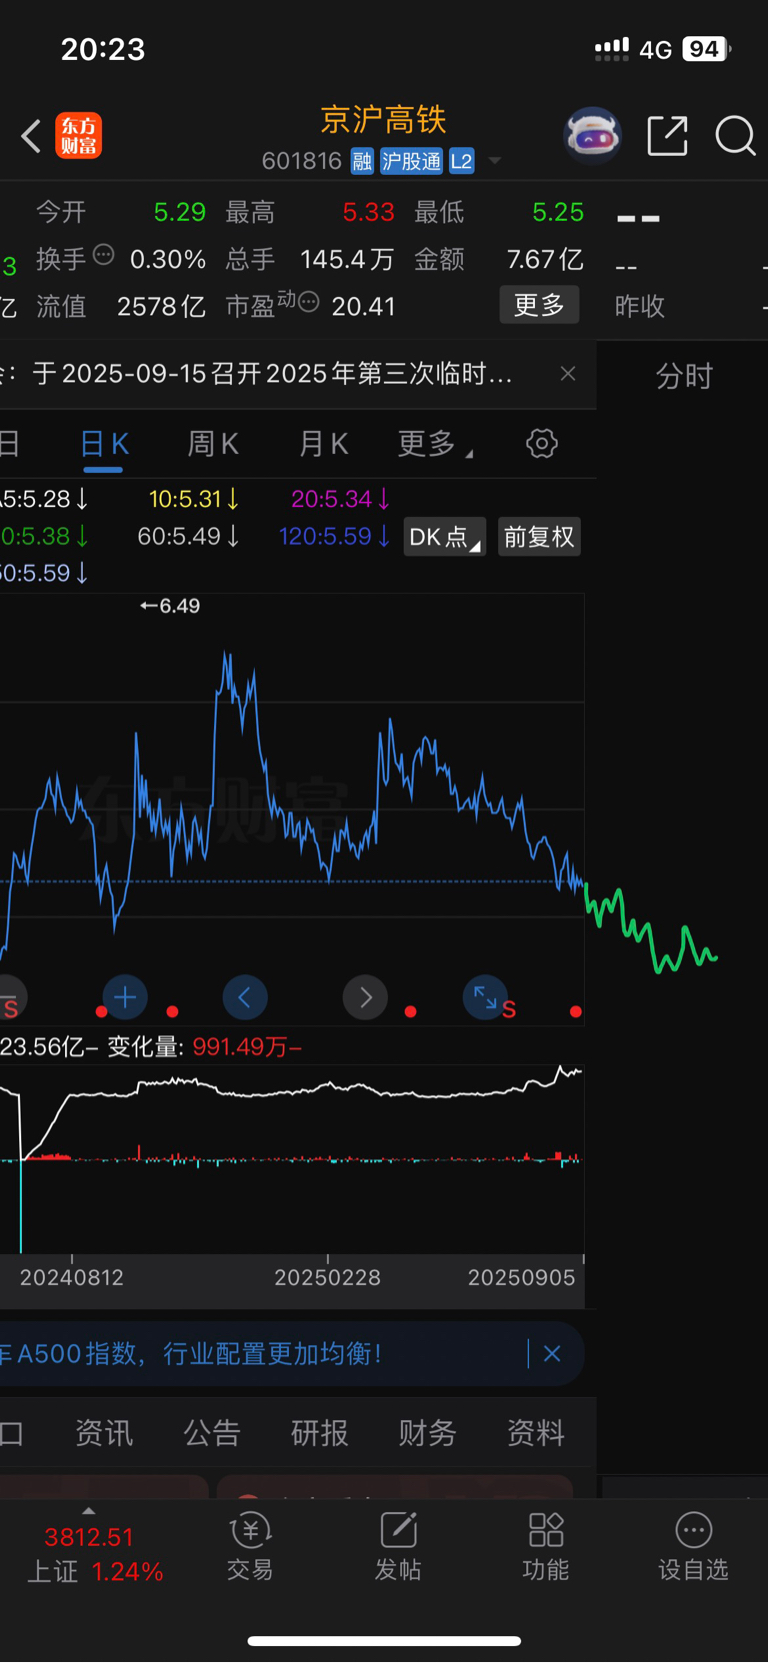
Task: Open the 功能 functions icon
Action: pyautogui.click(x=546, y=1547)
